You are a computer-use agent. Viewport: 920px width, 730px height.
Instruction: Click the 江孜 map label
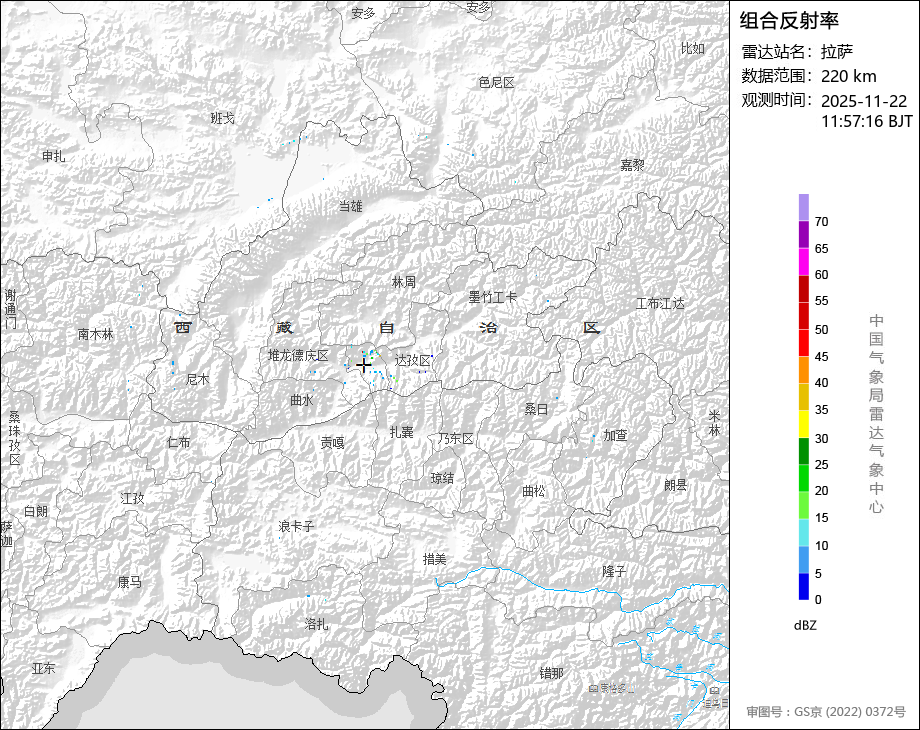pyautogui.click(x=132, y=498)
